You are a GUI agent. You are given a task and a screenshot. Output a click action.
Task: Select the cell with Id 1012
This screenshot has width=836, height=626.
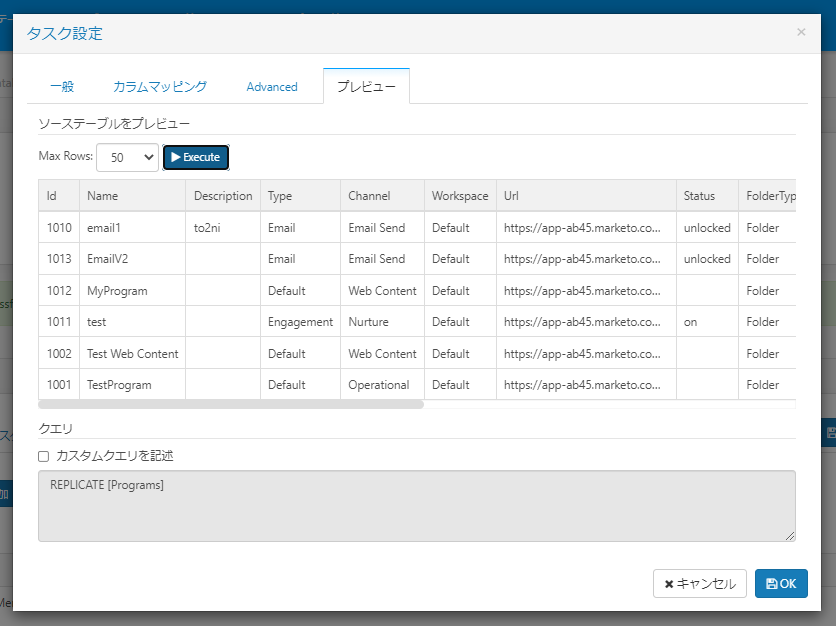click(59, 291)
